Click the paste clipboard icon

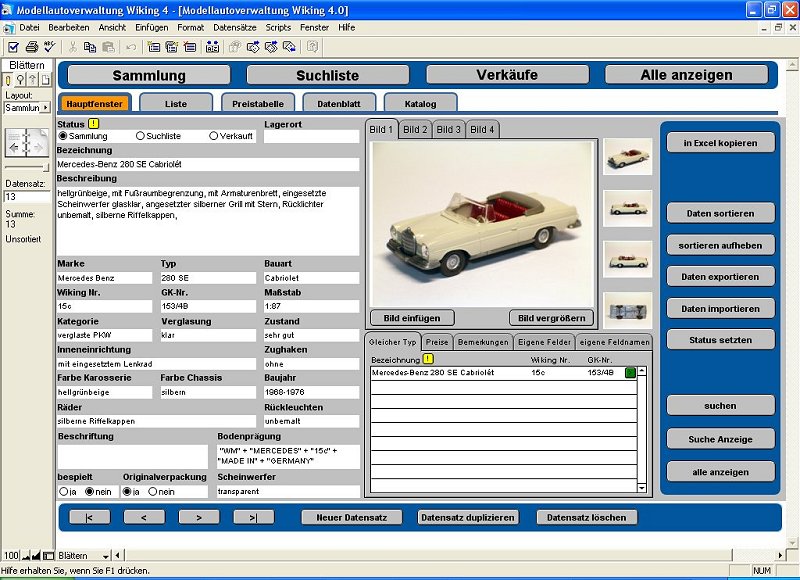point(108,47)
